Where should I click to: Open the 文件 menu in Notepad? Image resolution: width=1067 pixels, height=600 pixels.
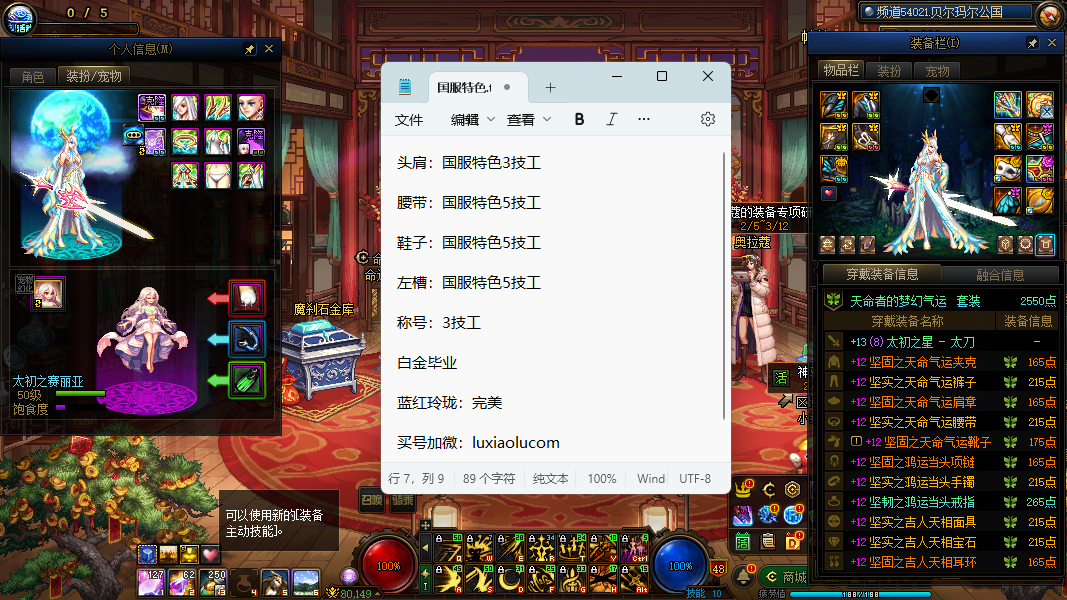coord(409,119)
